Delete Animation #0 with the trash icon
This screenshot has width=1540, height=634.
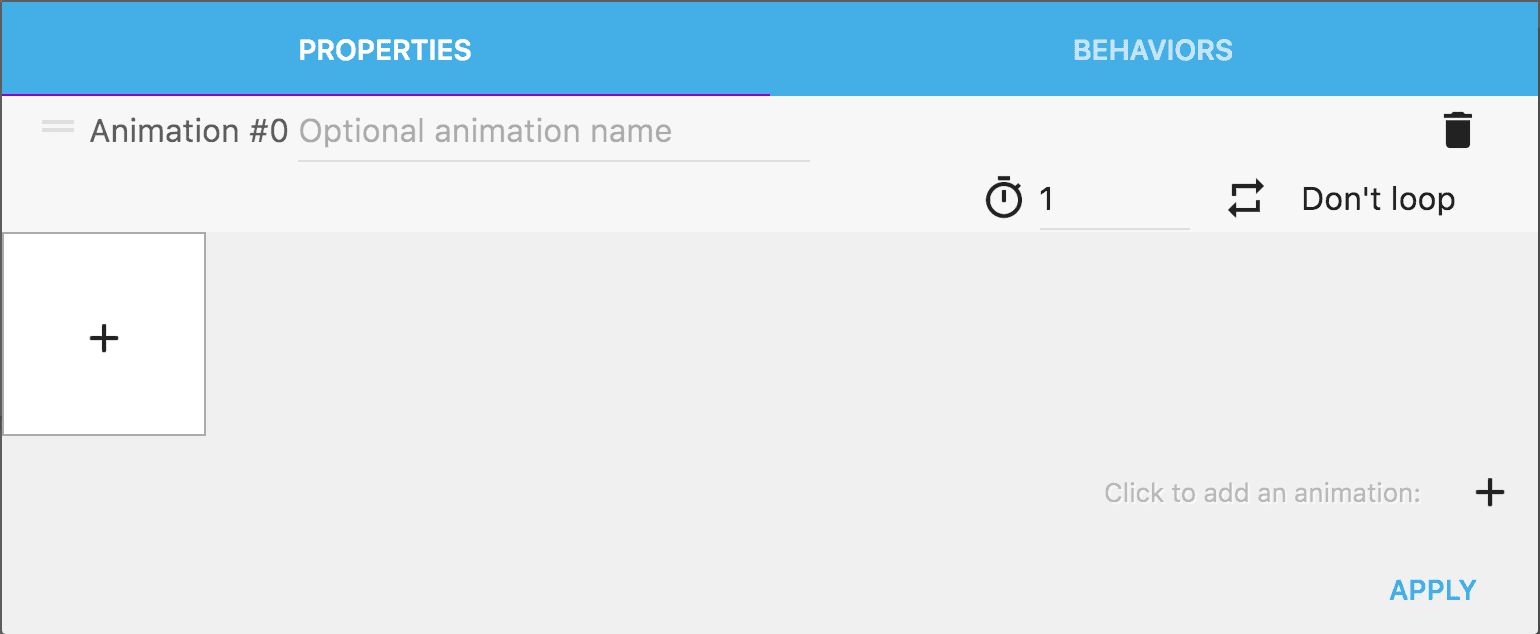[1458, 131]
